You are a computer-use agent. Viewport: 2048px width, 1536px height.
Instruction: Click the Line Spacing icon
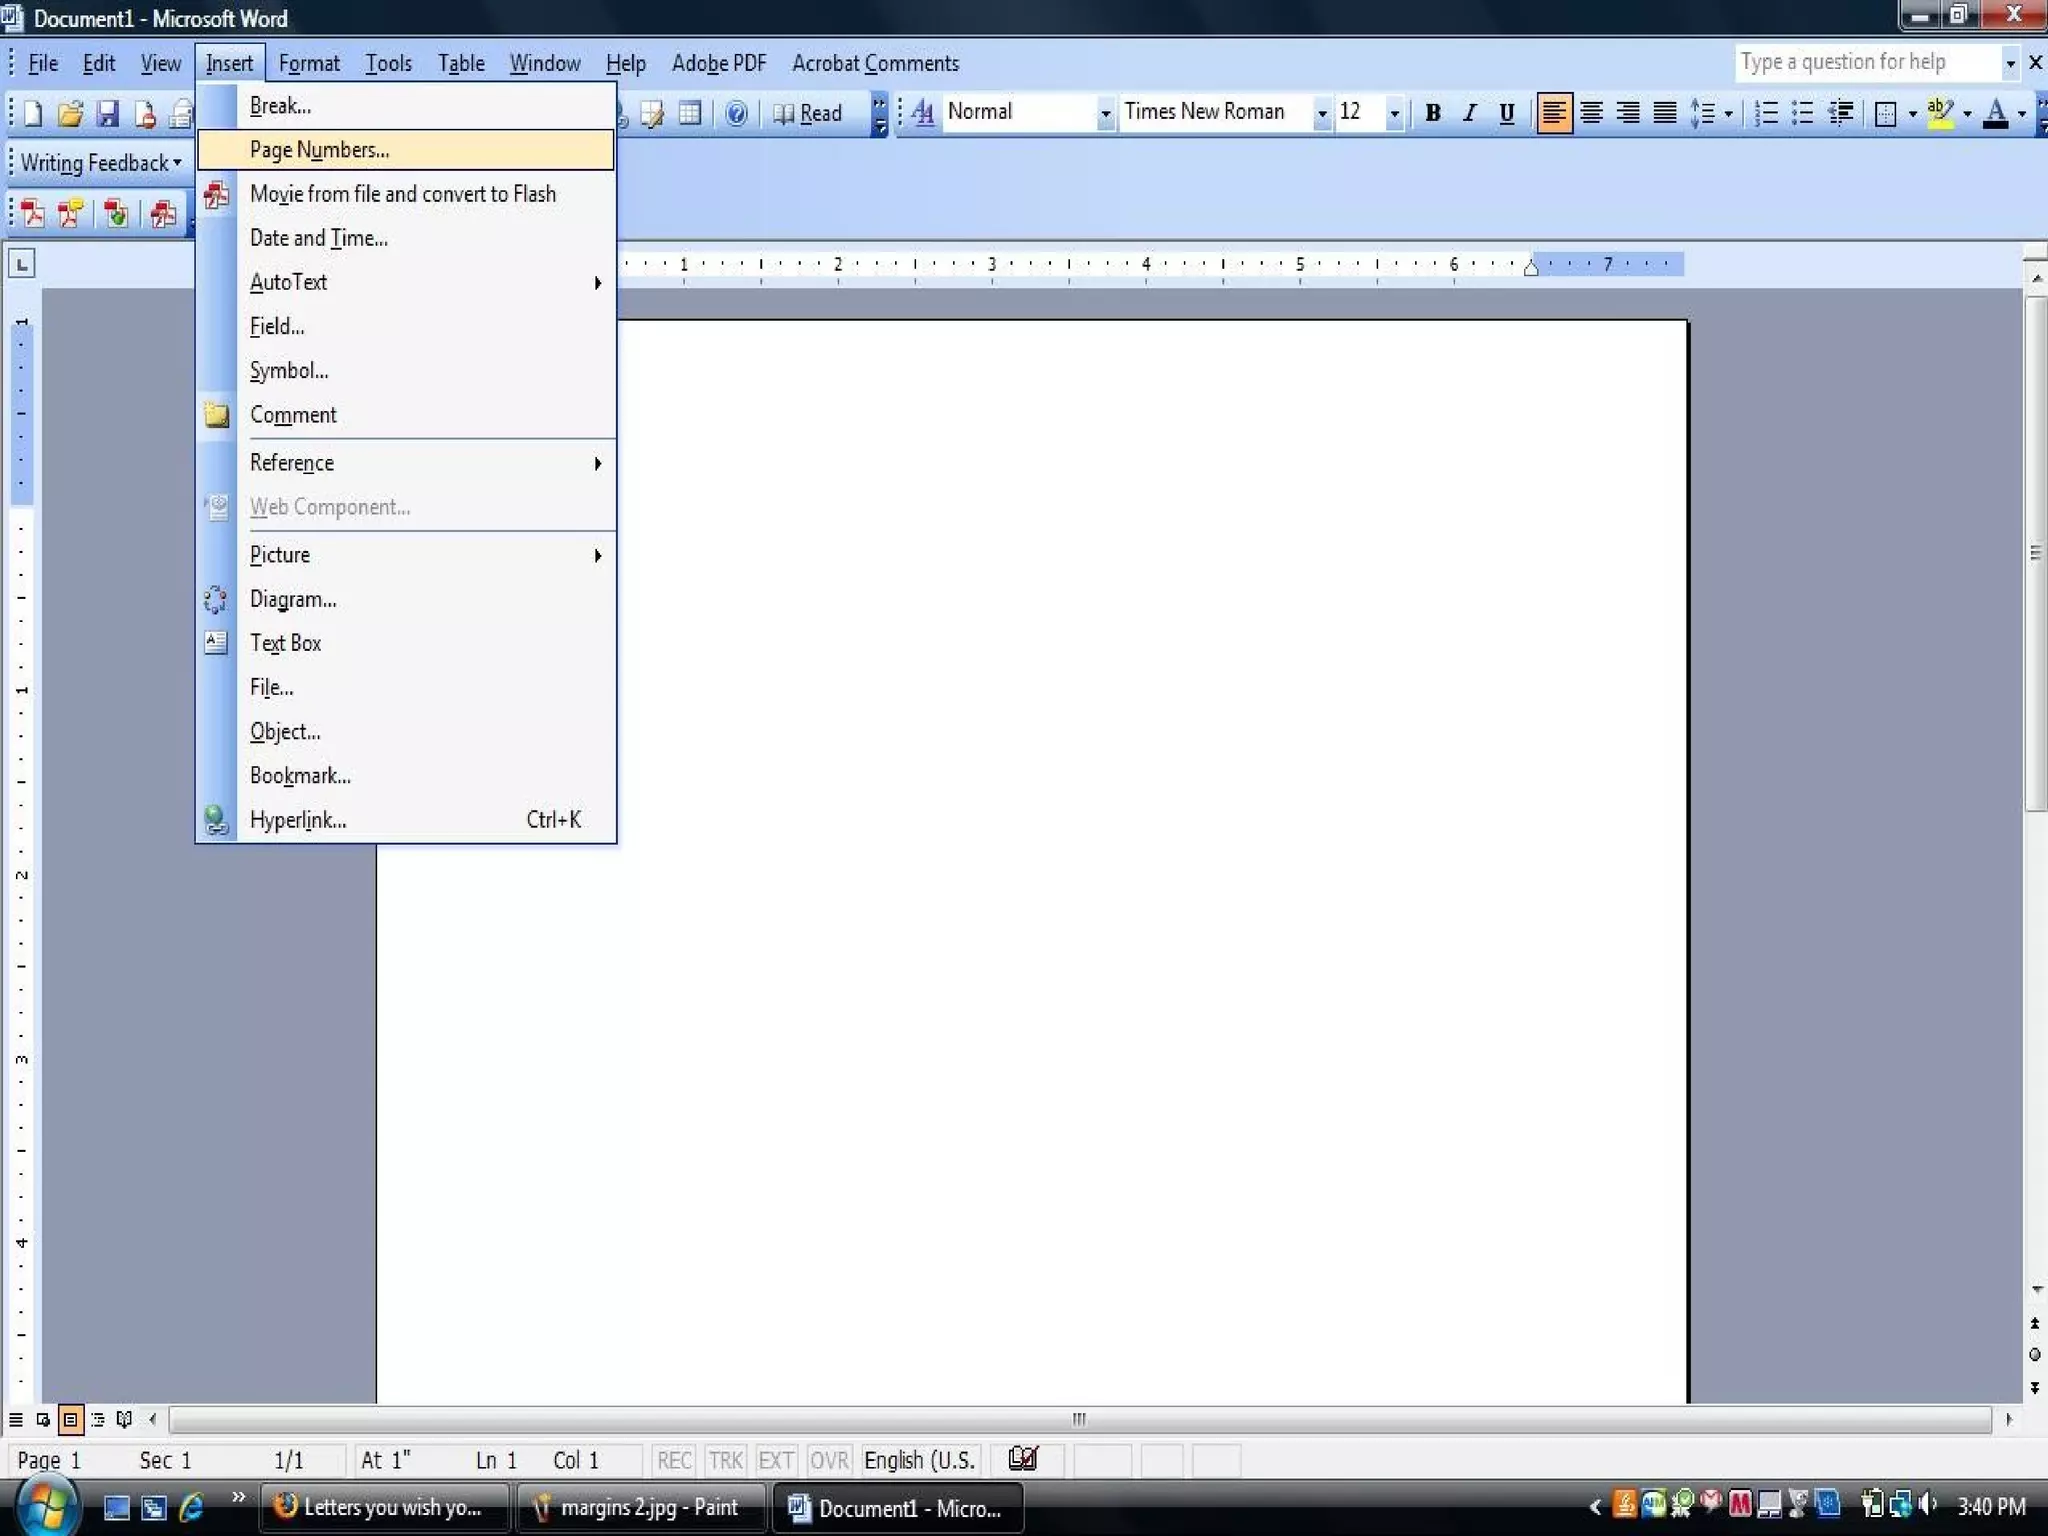pyautogui.click(x=1703, y=113)
